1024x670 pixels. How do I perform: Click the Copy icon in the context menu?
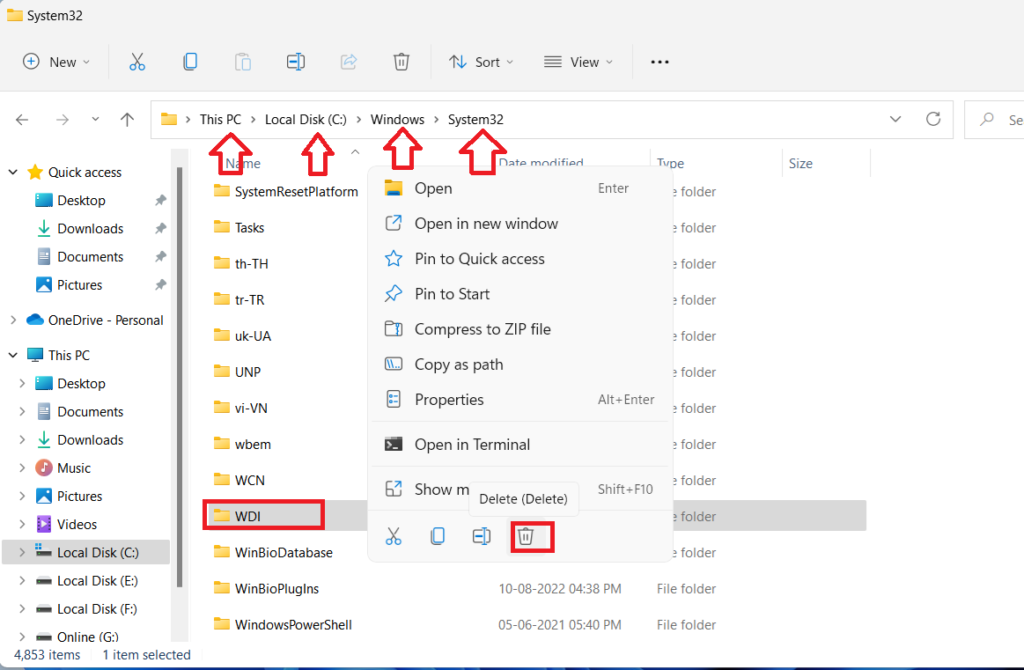[x=438, y=537]
